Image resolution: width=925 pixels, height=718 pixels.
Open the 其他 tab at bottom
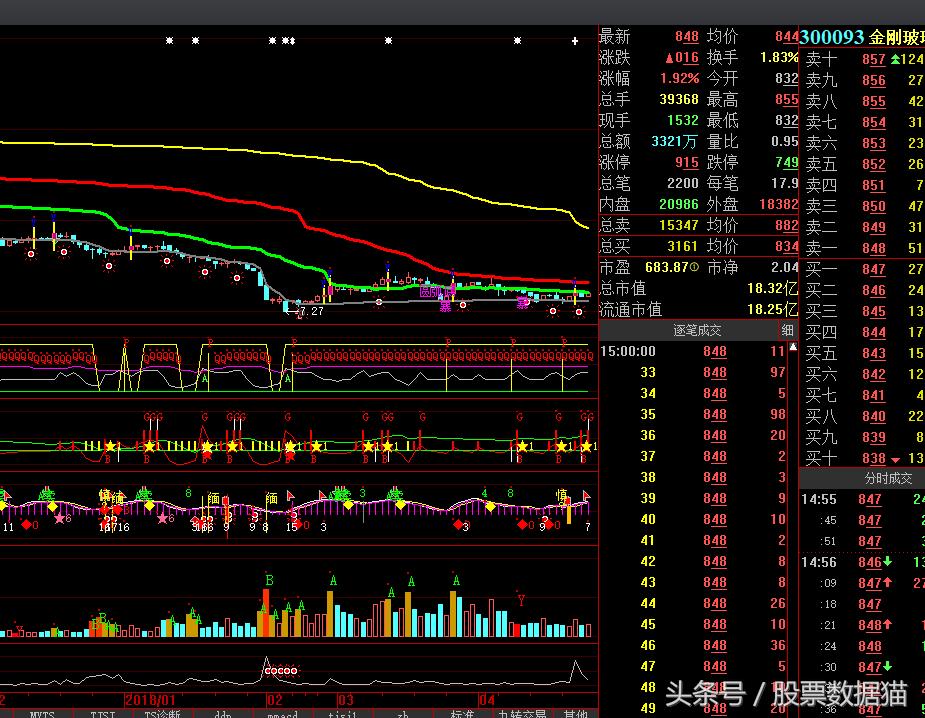click(575, 714)
